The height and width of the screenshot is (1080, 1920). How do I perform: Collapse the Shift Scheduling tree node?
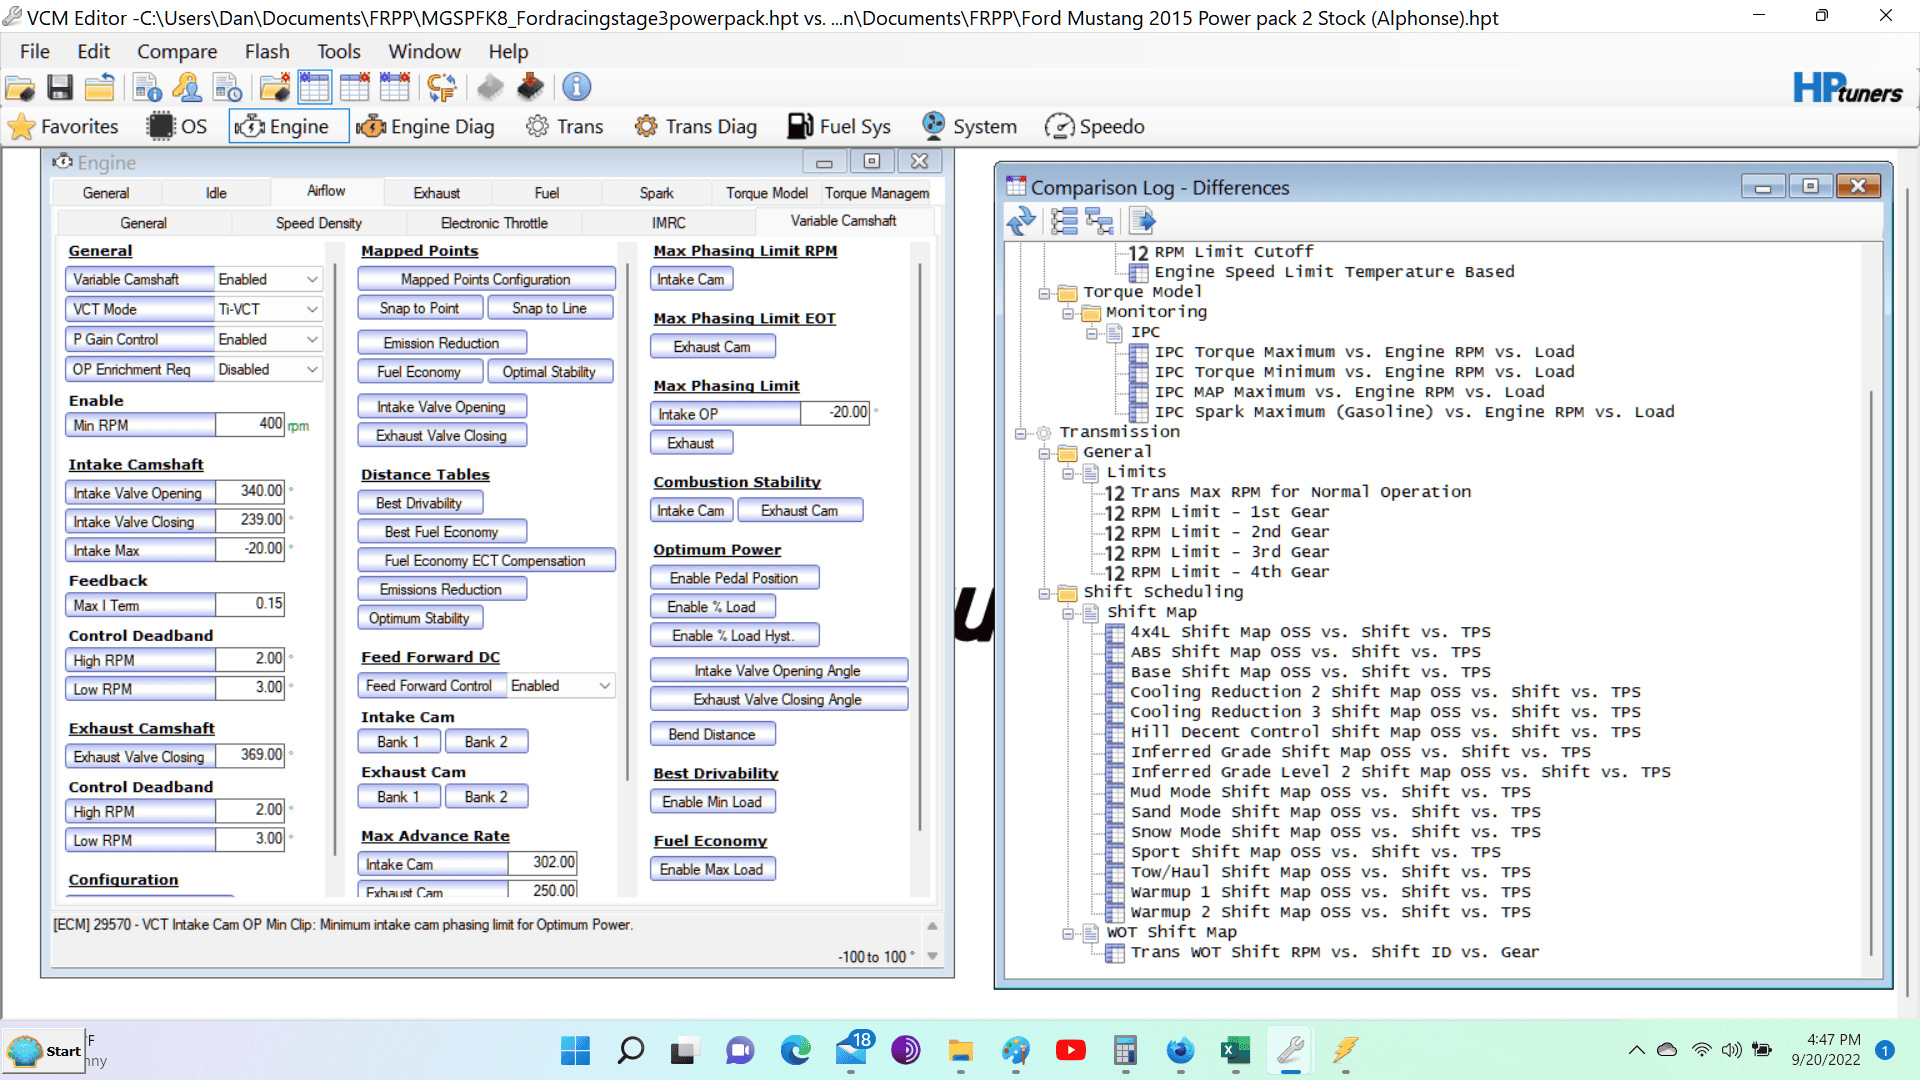click(1044, 593)
